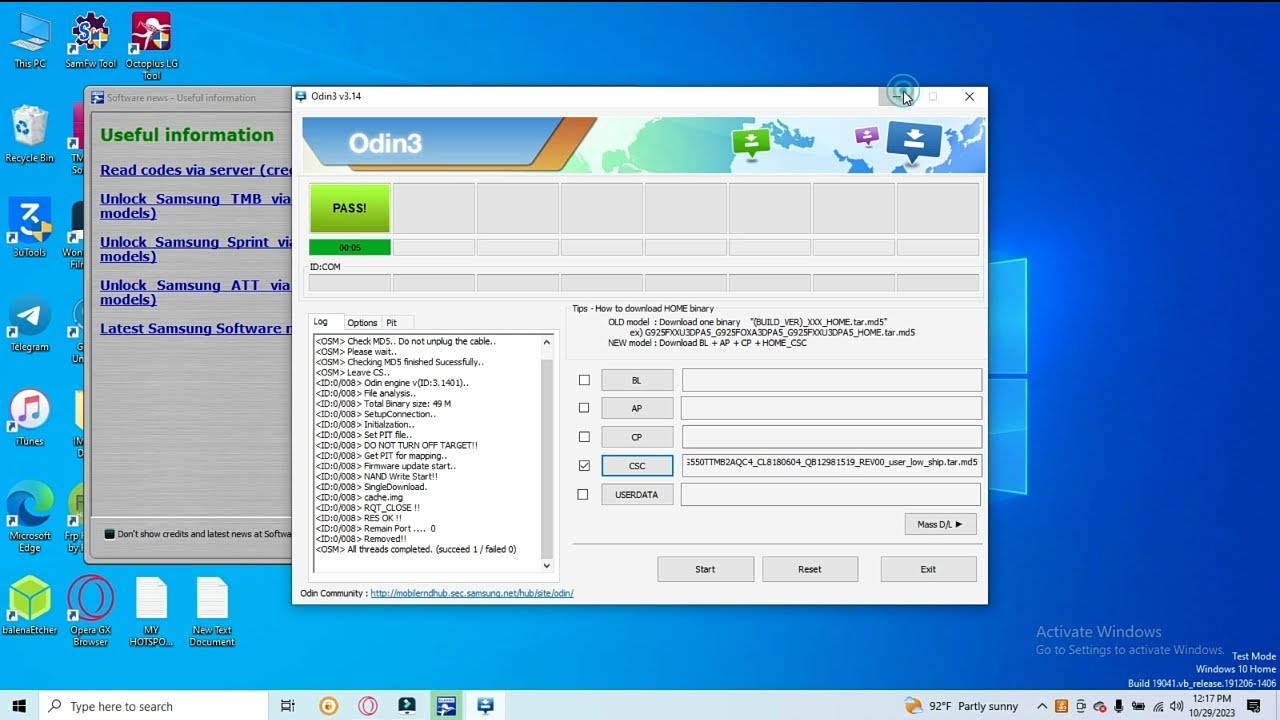This screenshot has width=1280, height=720.
Task: Enable the USERDATA checkbox
Action: pos(583,494)
